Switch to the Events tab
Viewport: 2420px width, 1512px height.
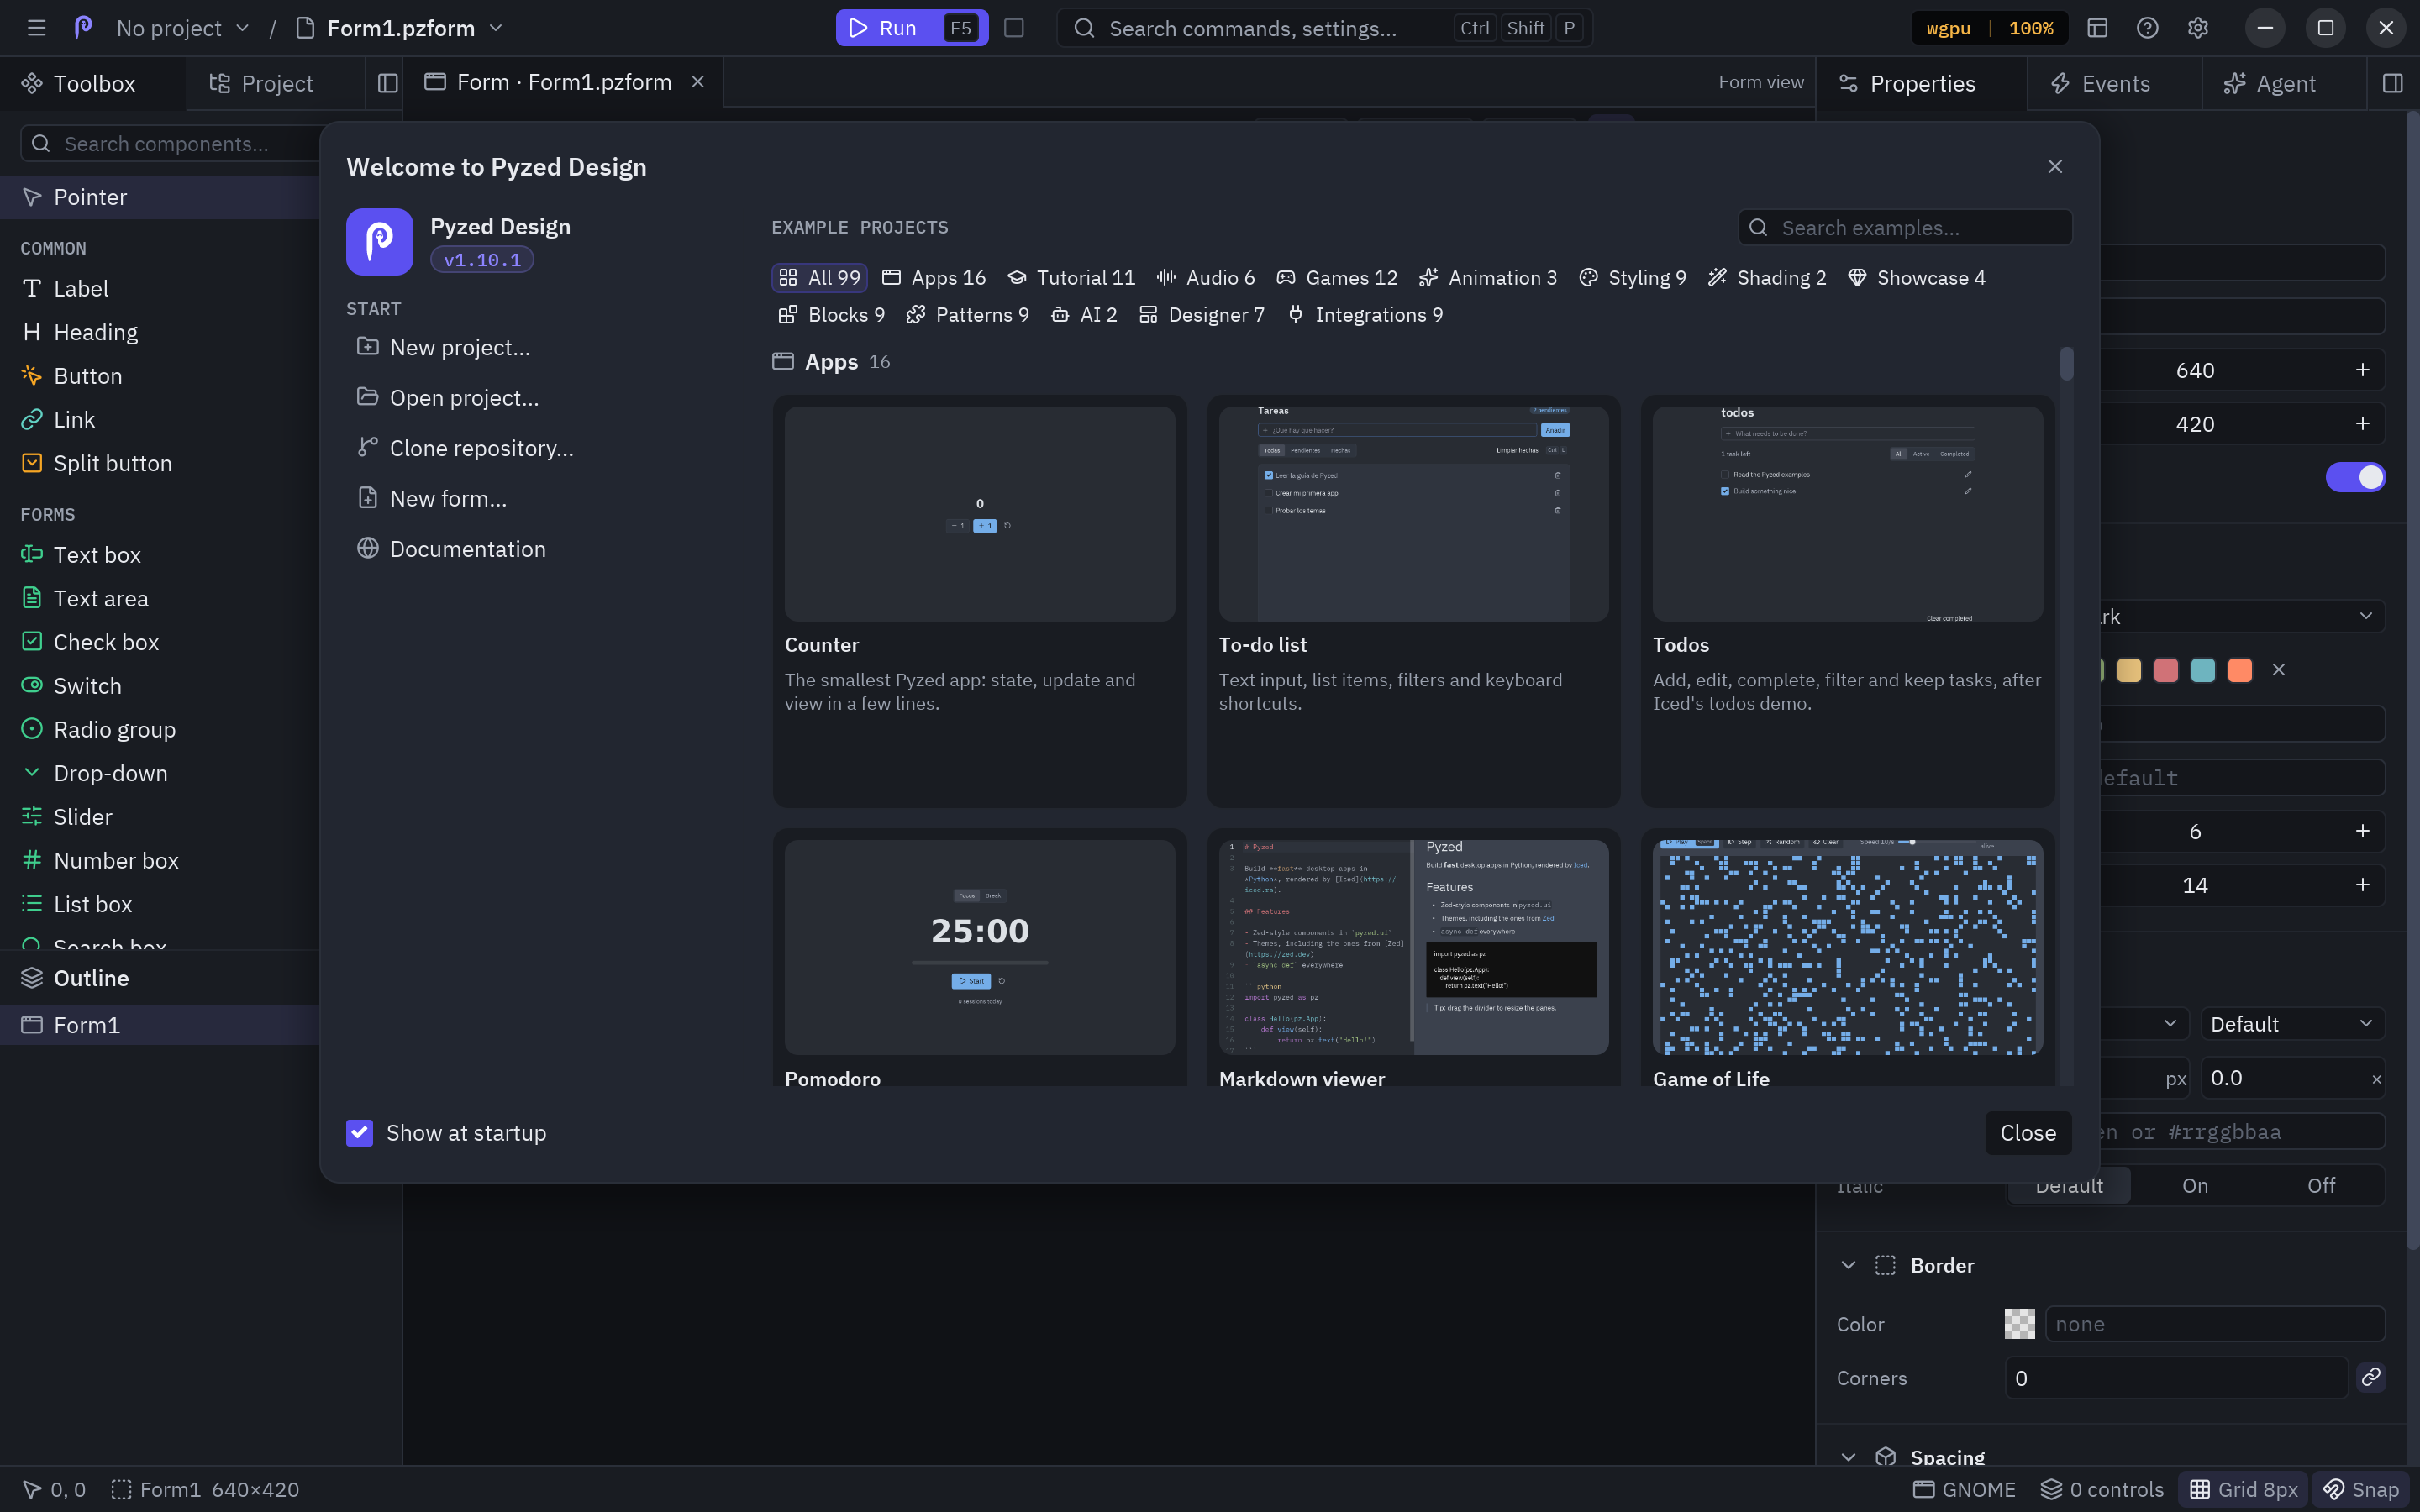(x=2114, y=83)
